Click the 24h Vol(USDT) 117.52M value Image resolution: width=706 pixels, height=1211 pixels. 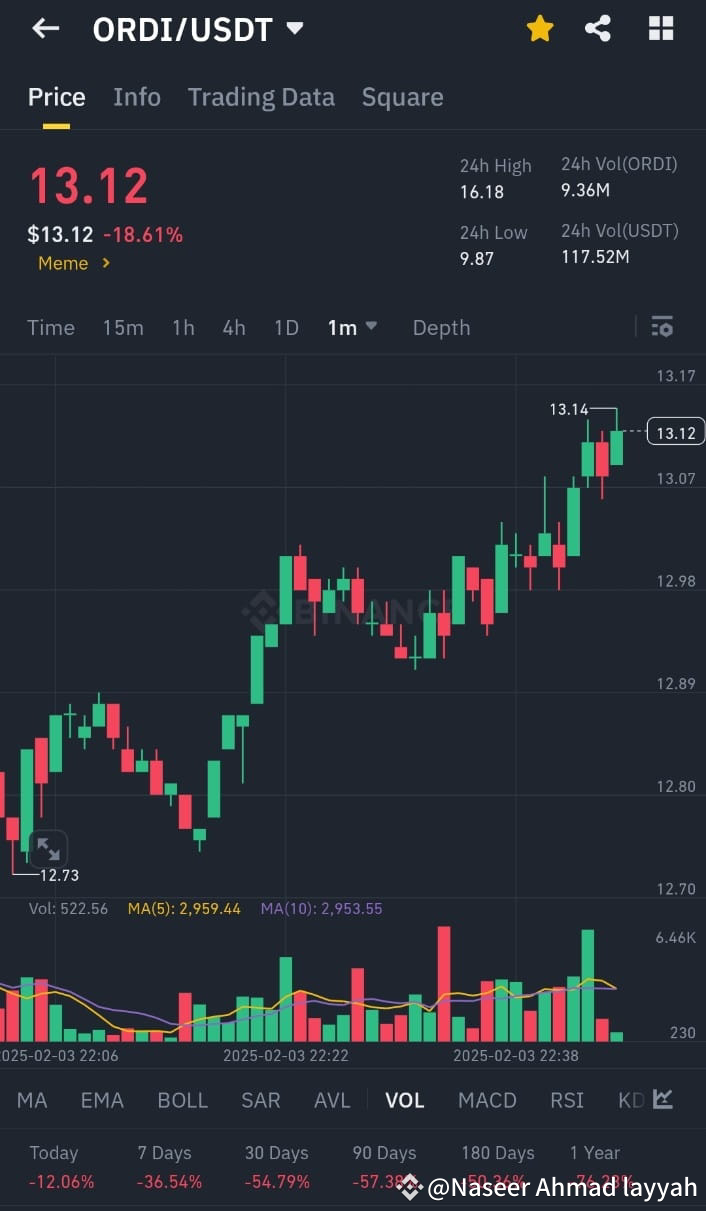[x=595, y=257]
